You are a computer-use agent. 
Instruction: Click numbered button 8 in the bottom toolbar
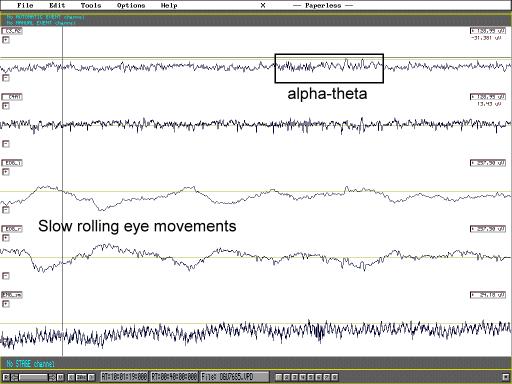pos(335,377)
